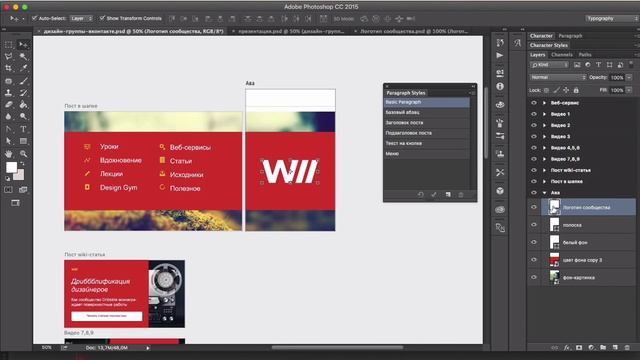This screenshot has height=360, width=640.
Task: Select Текст на кнопке paragraph style
Action: pyautogui.click(x=427, y=143)
